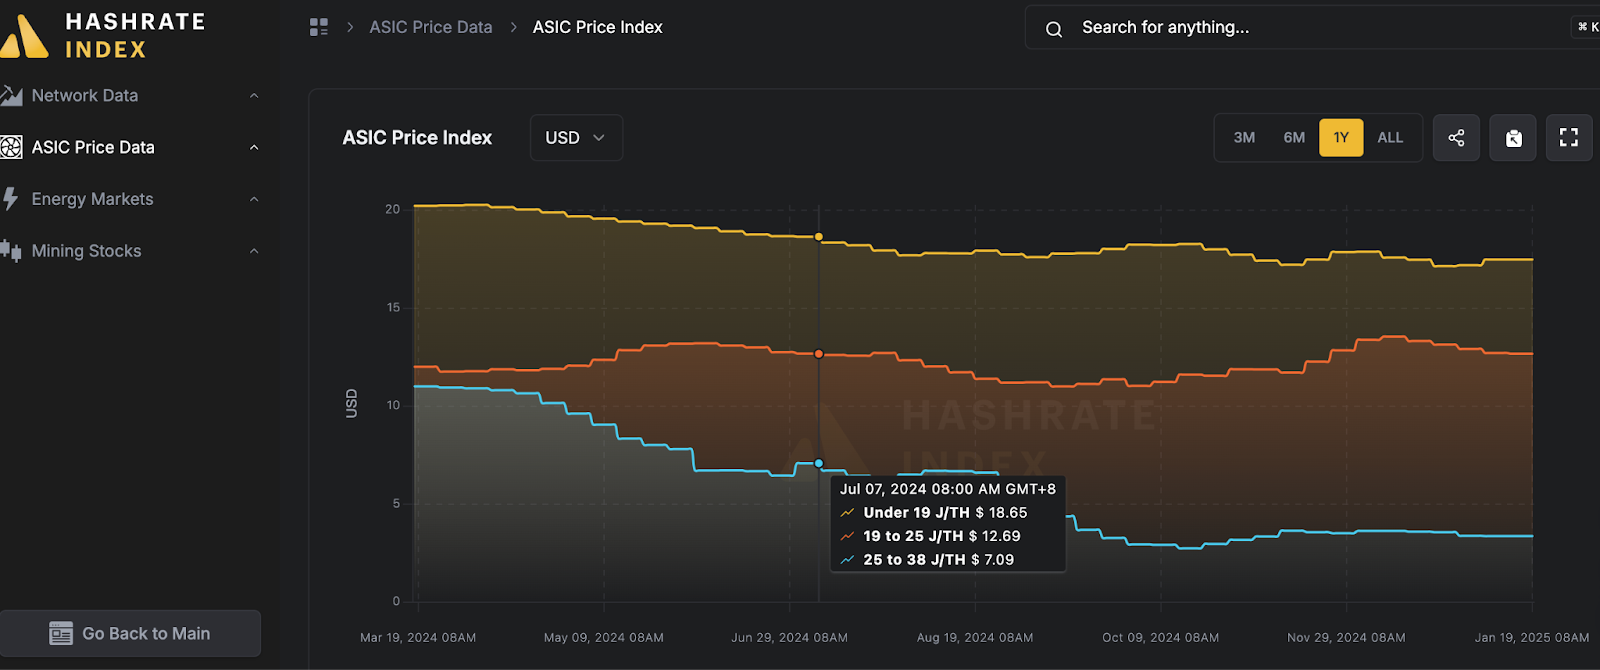Click the $ 18.65 tooltip value
This screenshot has width=1600, height=670.
tap(1001, 513)
